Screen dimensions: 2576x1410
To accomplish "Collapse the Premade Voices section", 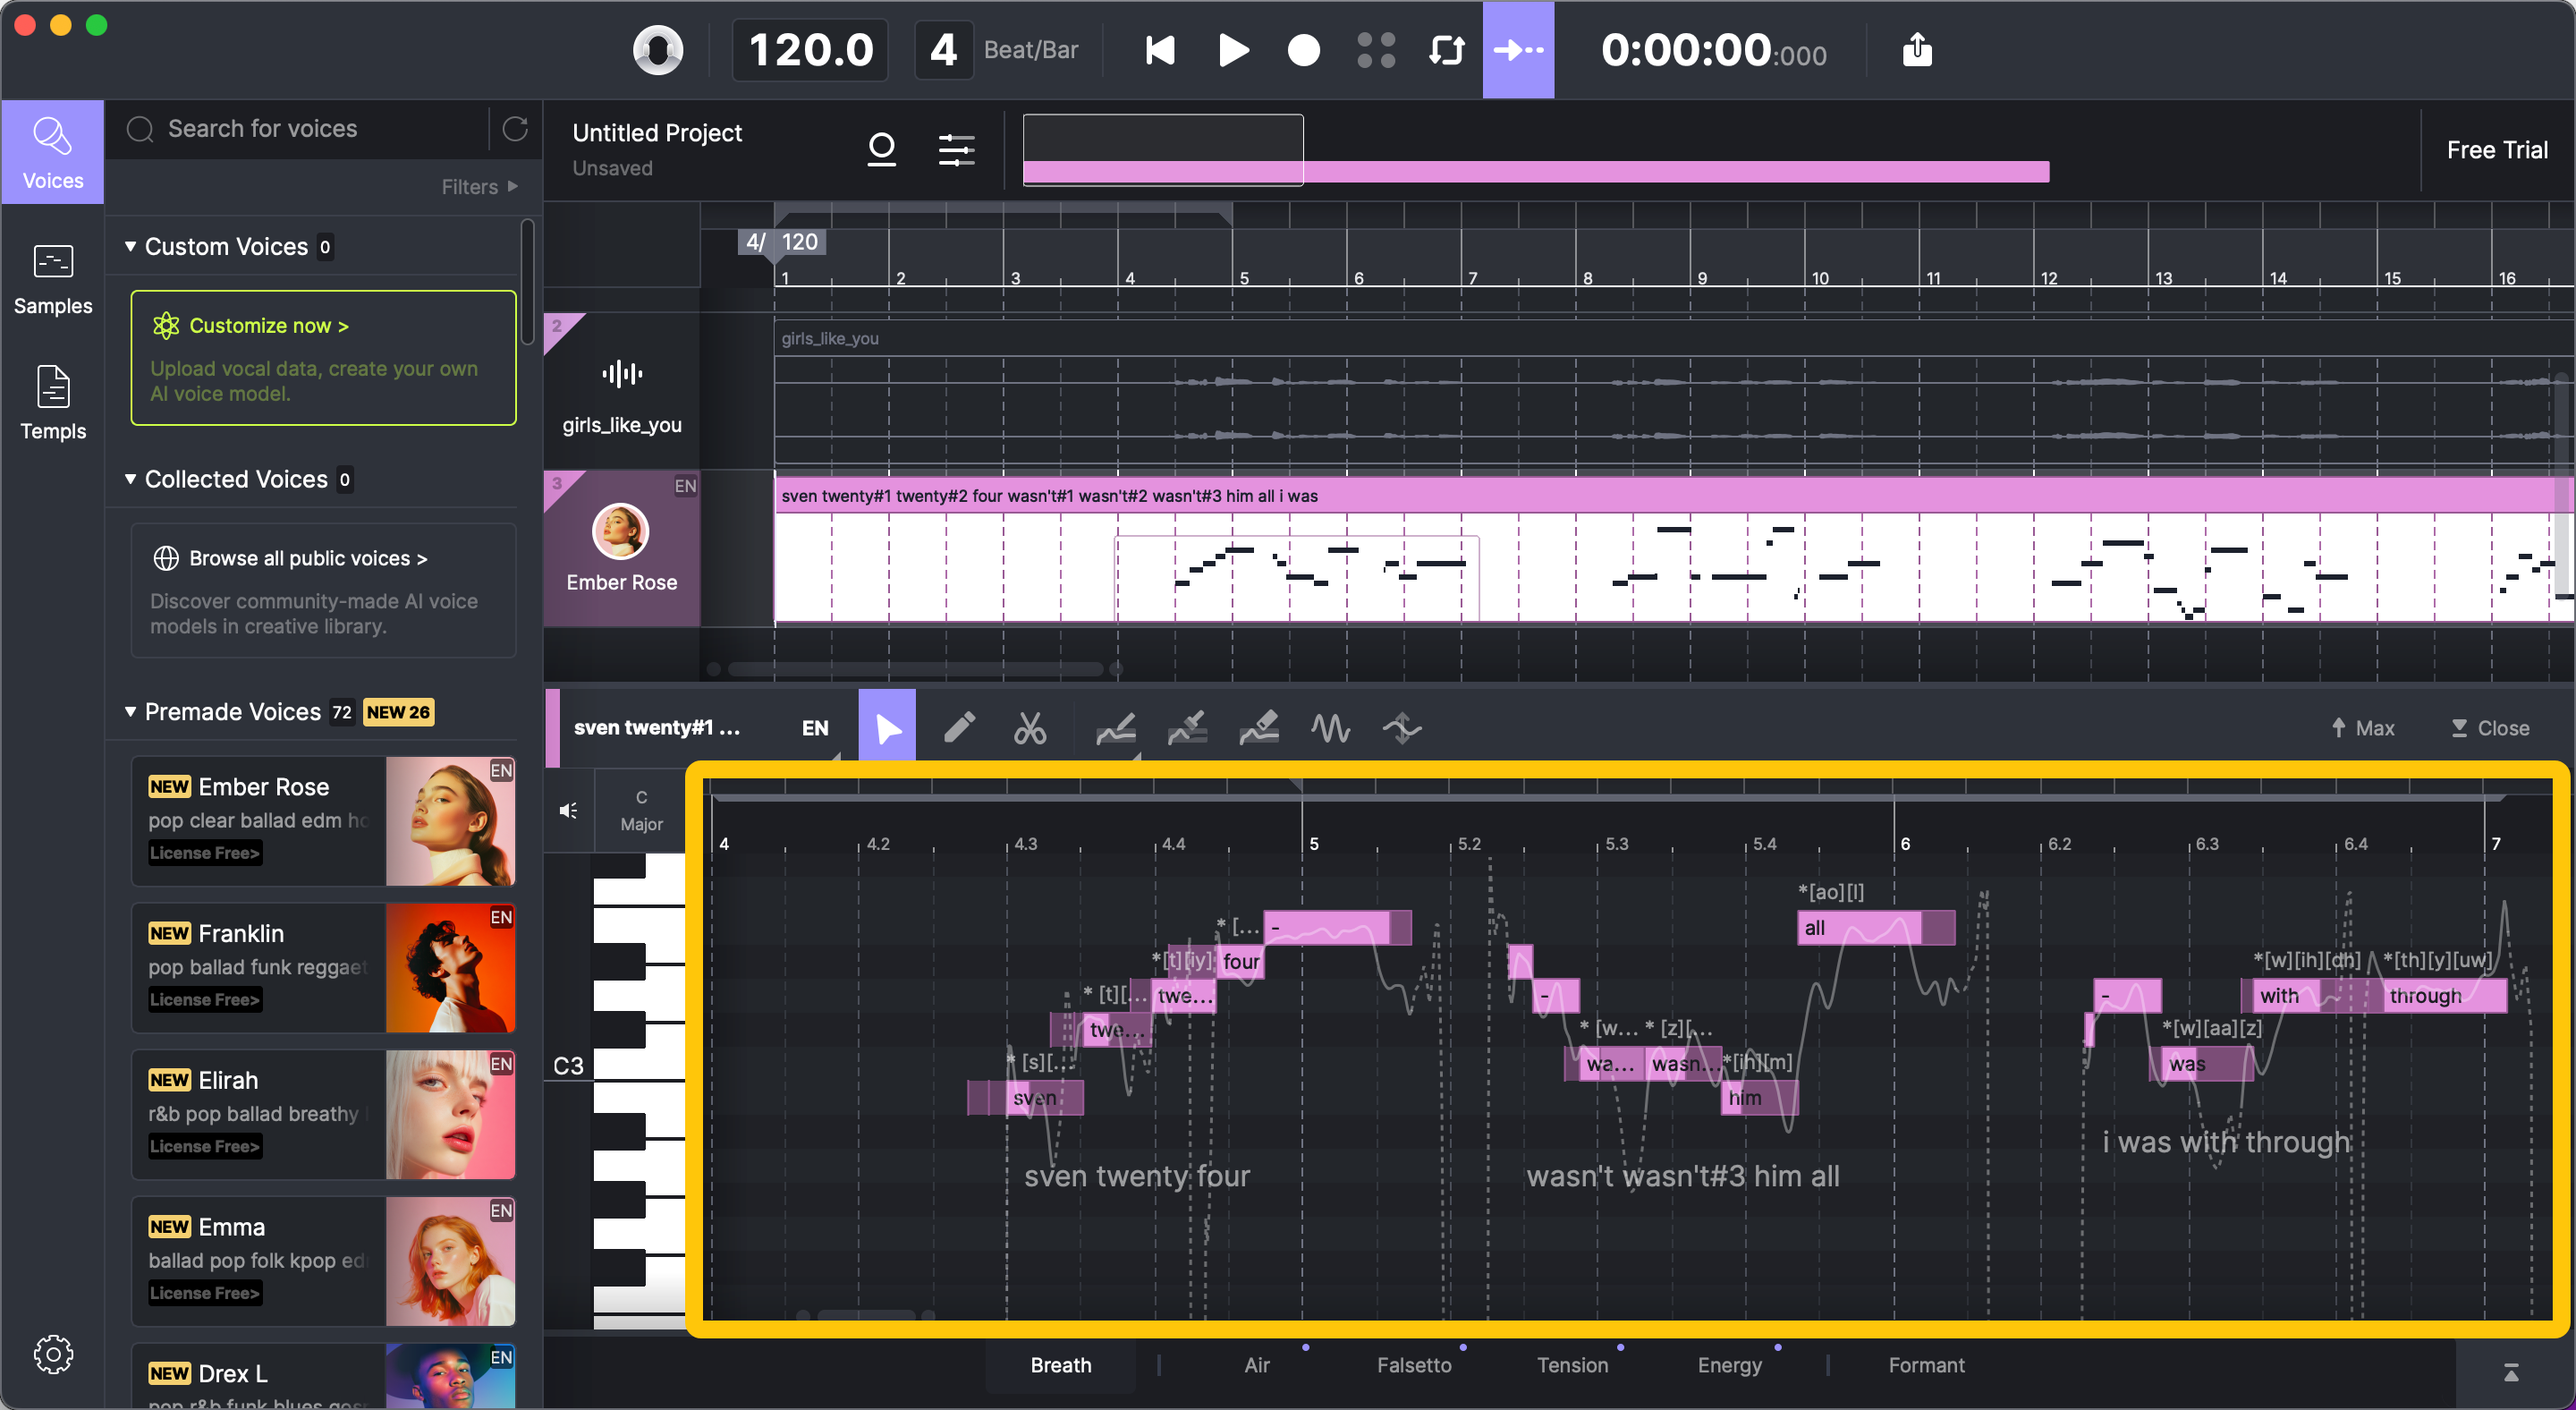I will [x=131, y=711].
